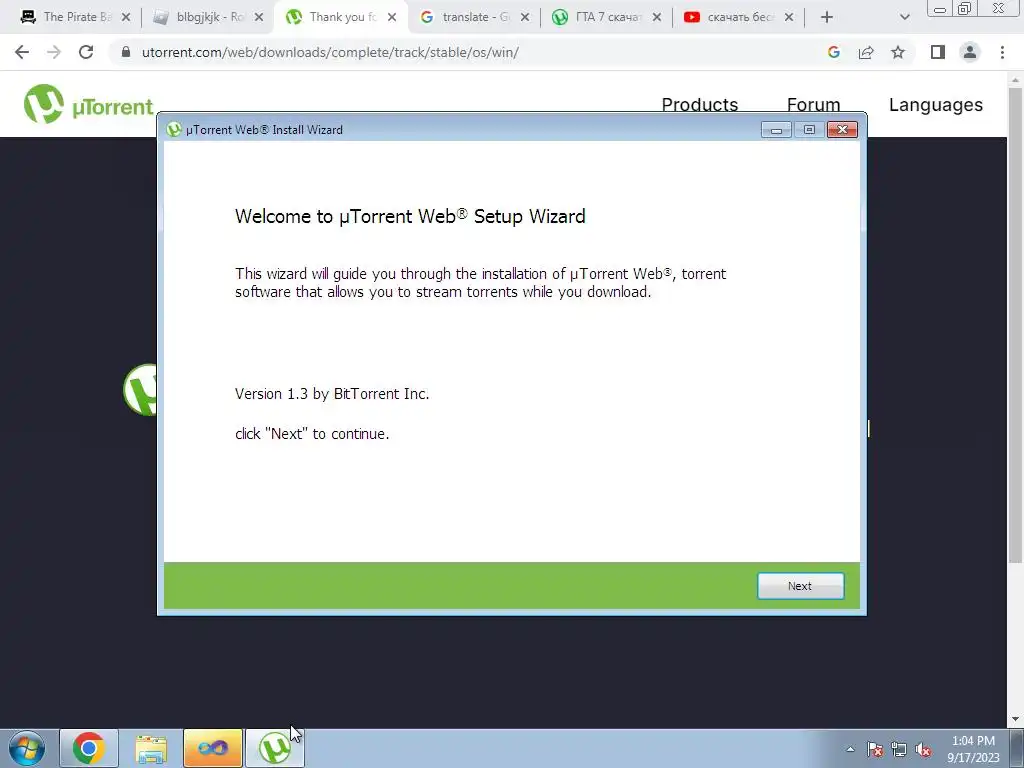
Task: Reload the current page
Action: click(86, 52)
